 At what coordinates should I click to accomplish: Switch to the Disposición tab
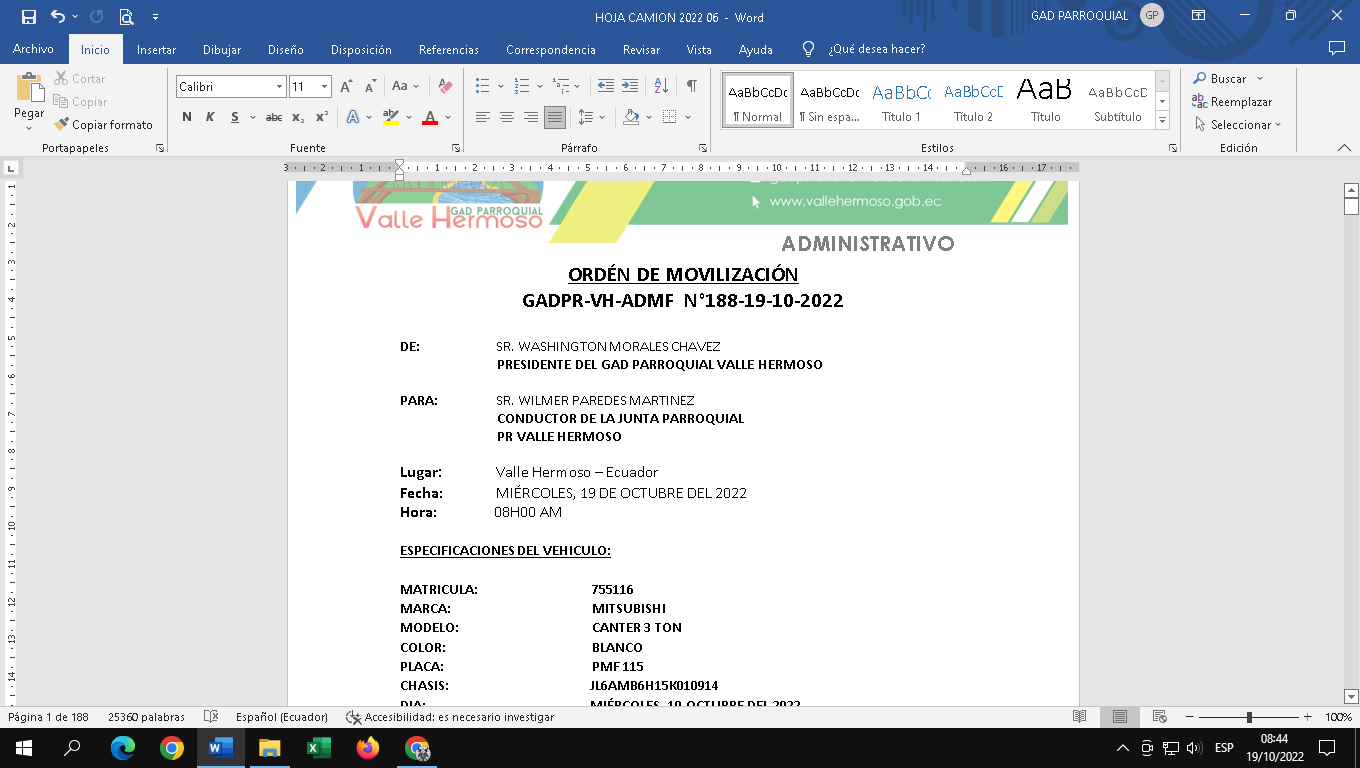point(361,49)
